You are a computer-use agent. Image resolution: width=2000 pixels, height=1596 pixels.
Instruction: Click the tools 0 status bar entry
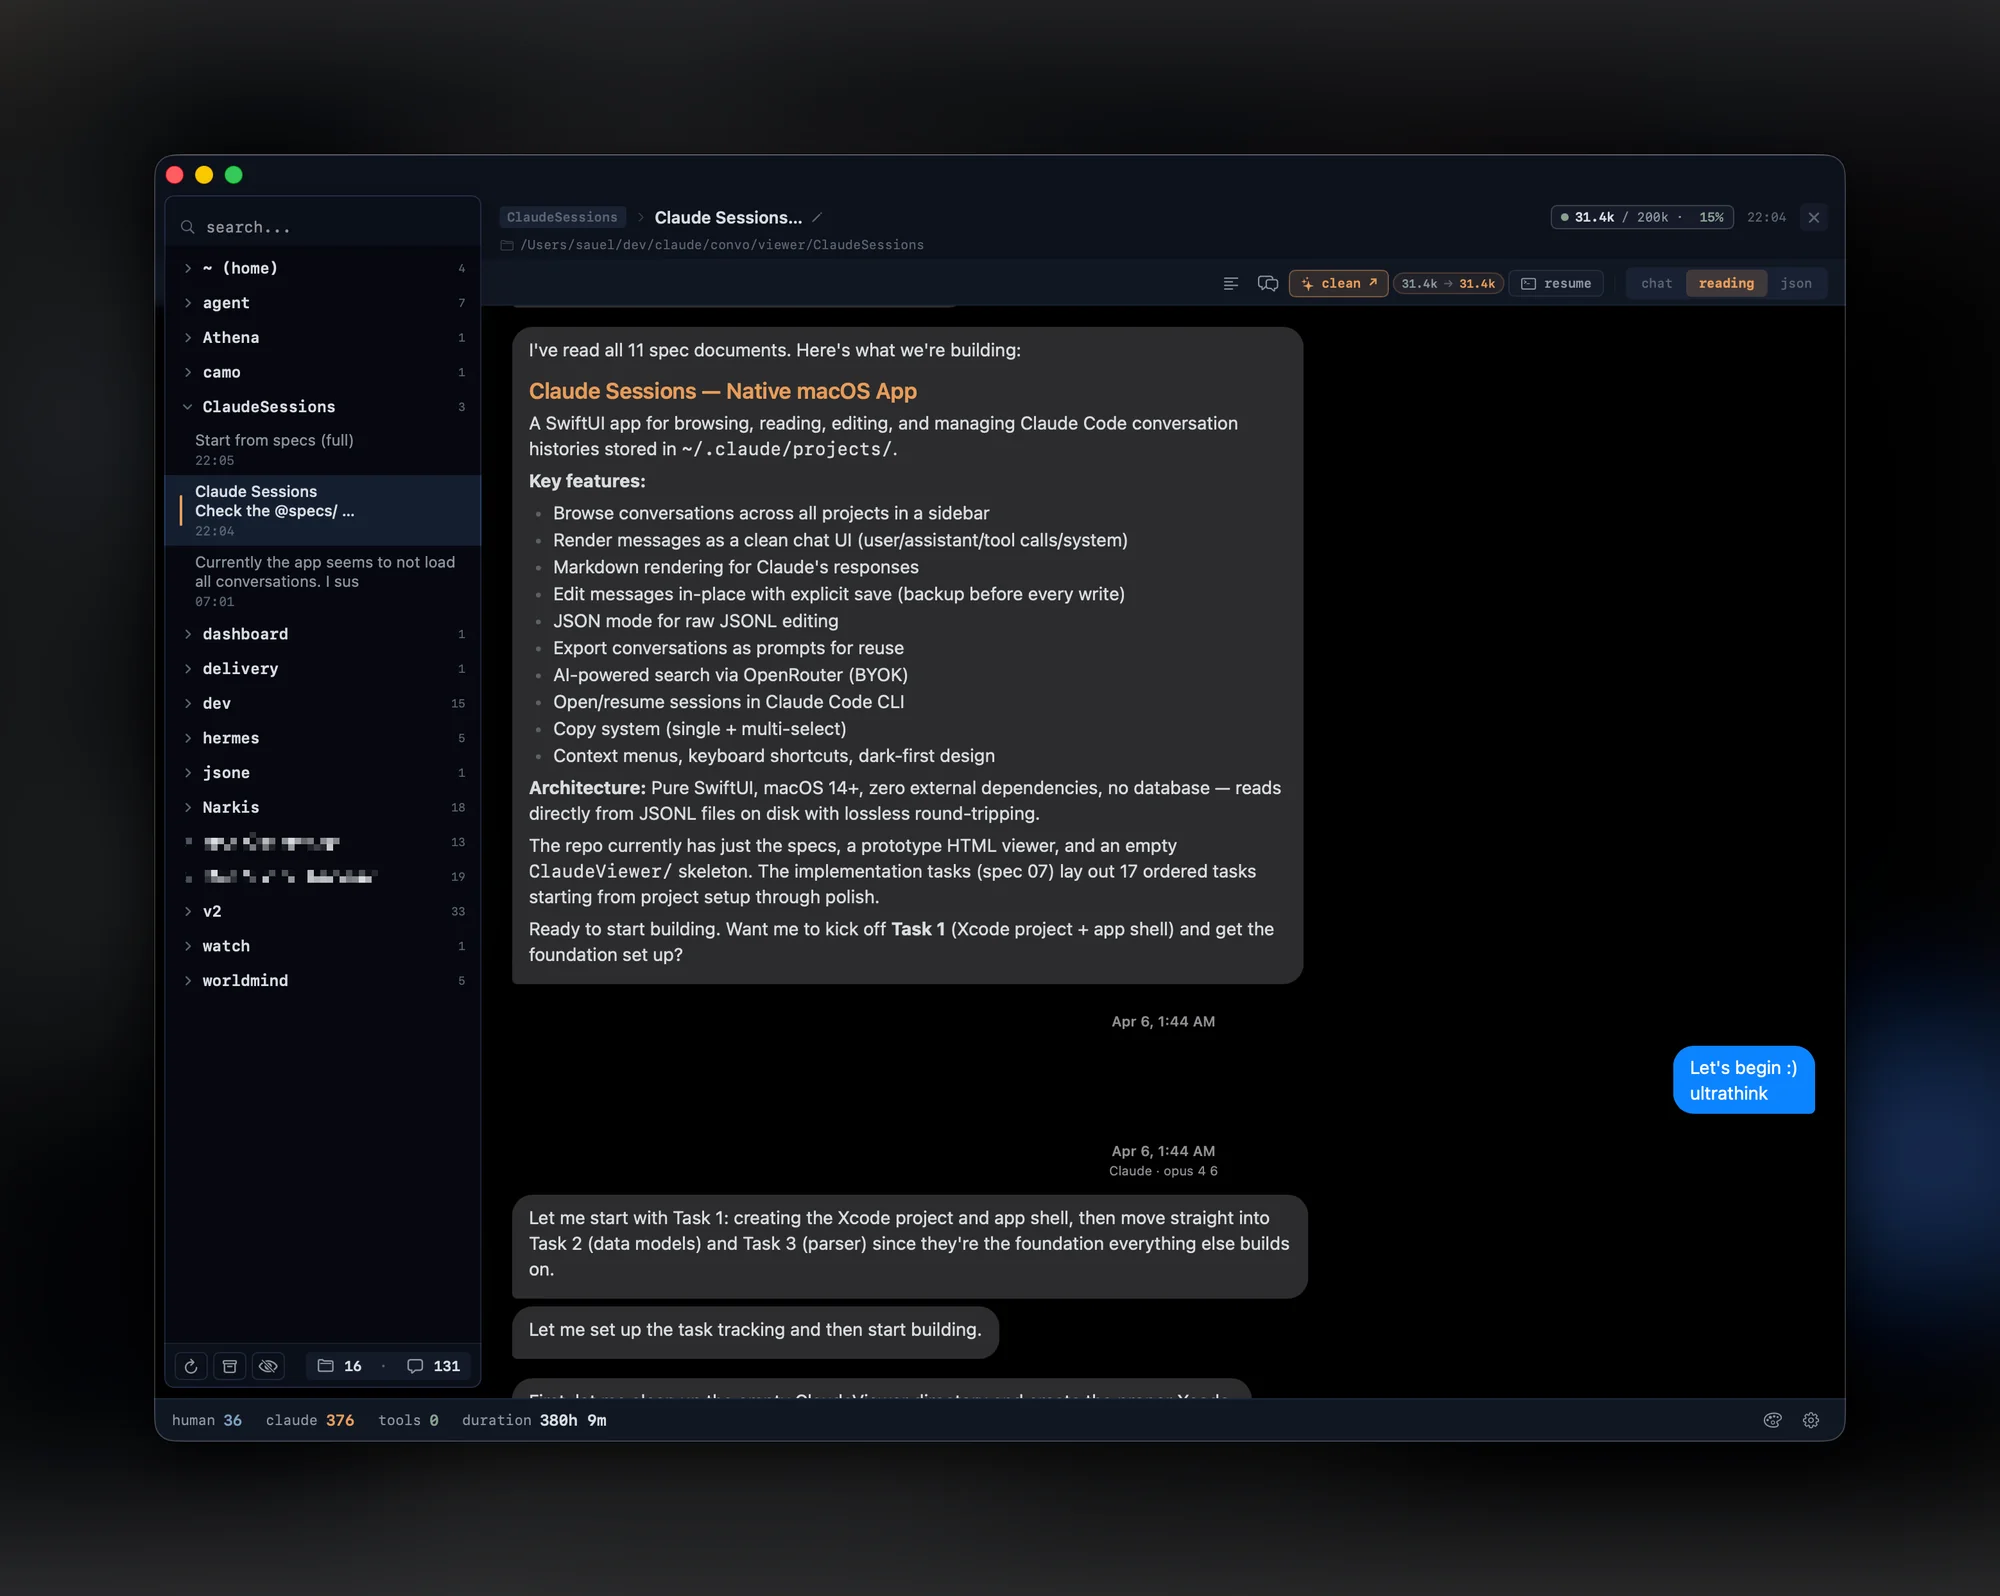(408, 1421)
